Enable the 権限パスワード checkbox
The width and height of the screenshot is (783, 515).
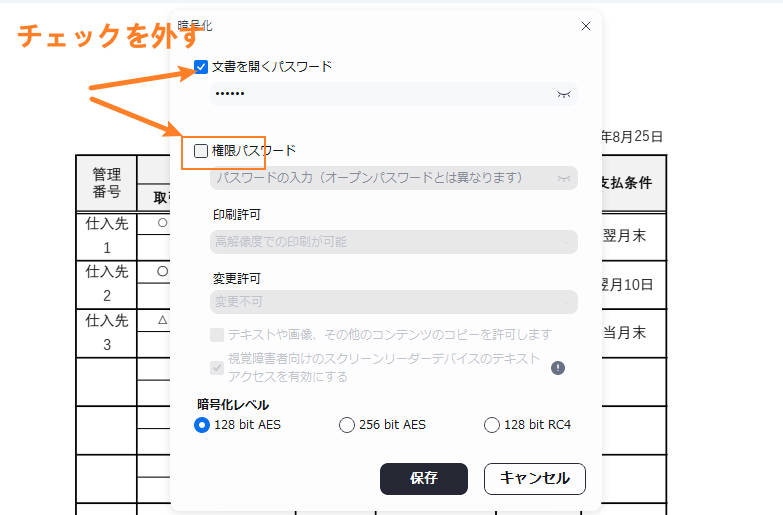pos(201,150)
